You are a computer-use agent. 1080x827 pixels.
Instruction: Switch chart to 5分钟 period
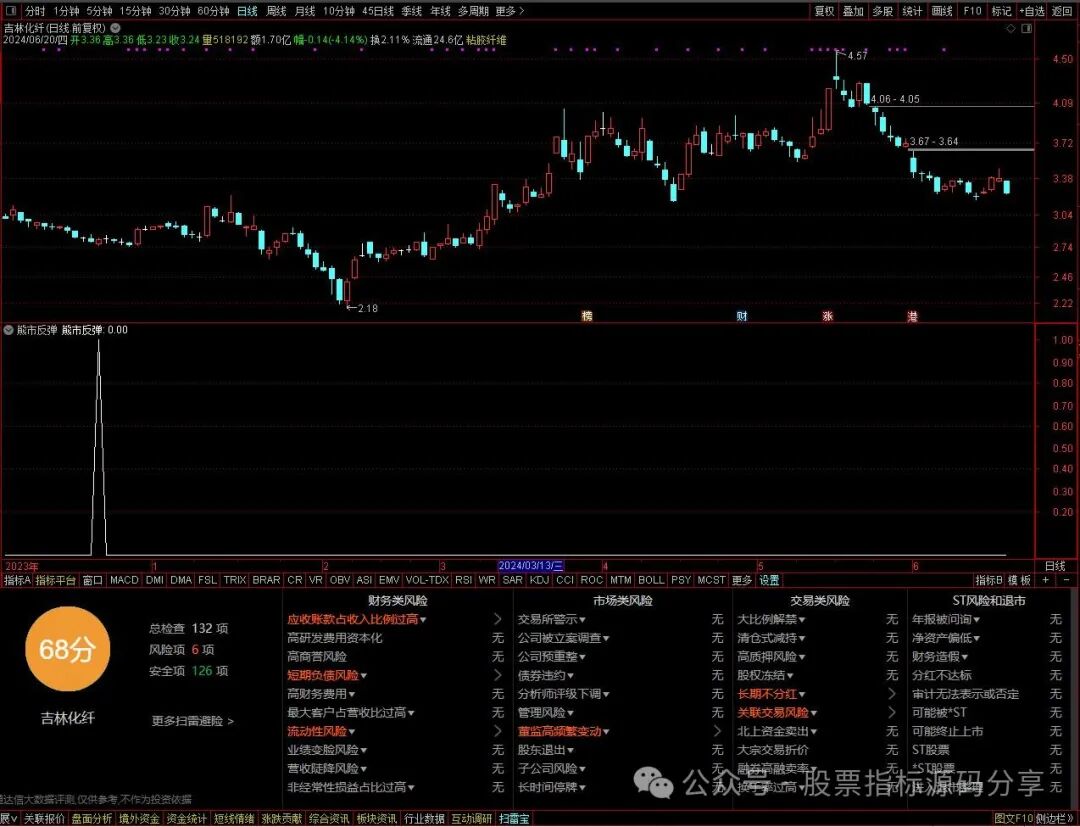tap(99, 11)
